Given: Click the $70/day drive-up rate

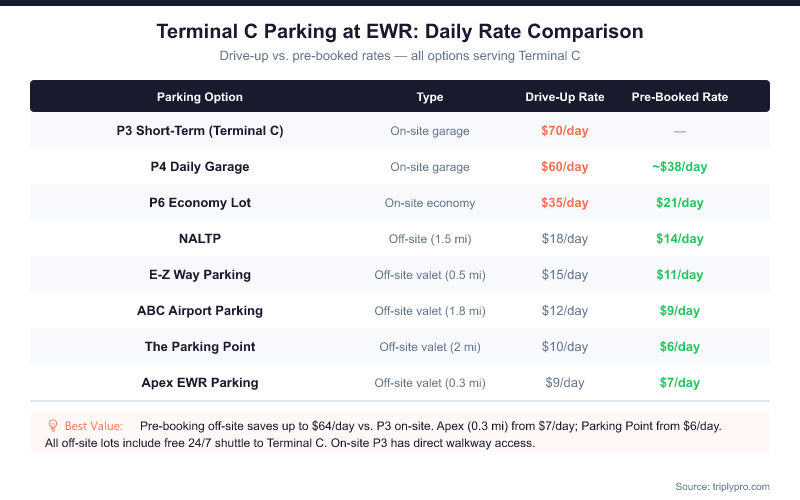Looking at the screenshot, I should pyautogui.click(x=565, y=131).
